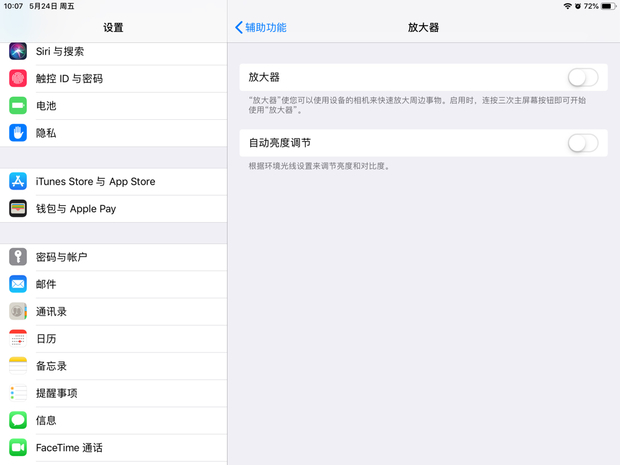Tap the blue back chevron arrow
Viewport: 620px width, 465px height.
(239, 27)
